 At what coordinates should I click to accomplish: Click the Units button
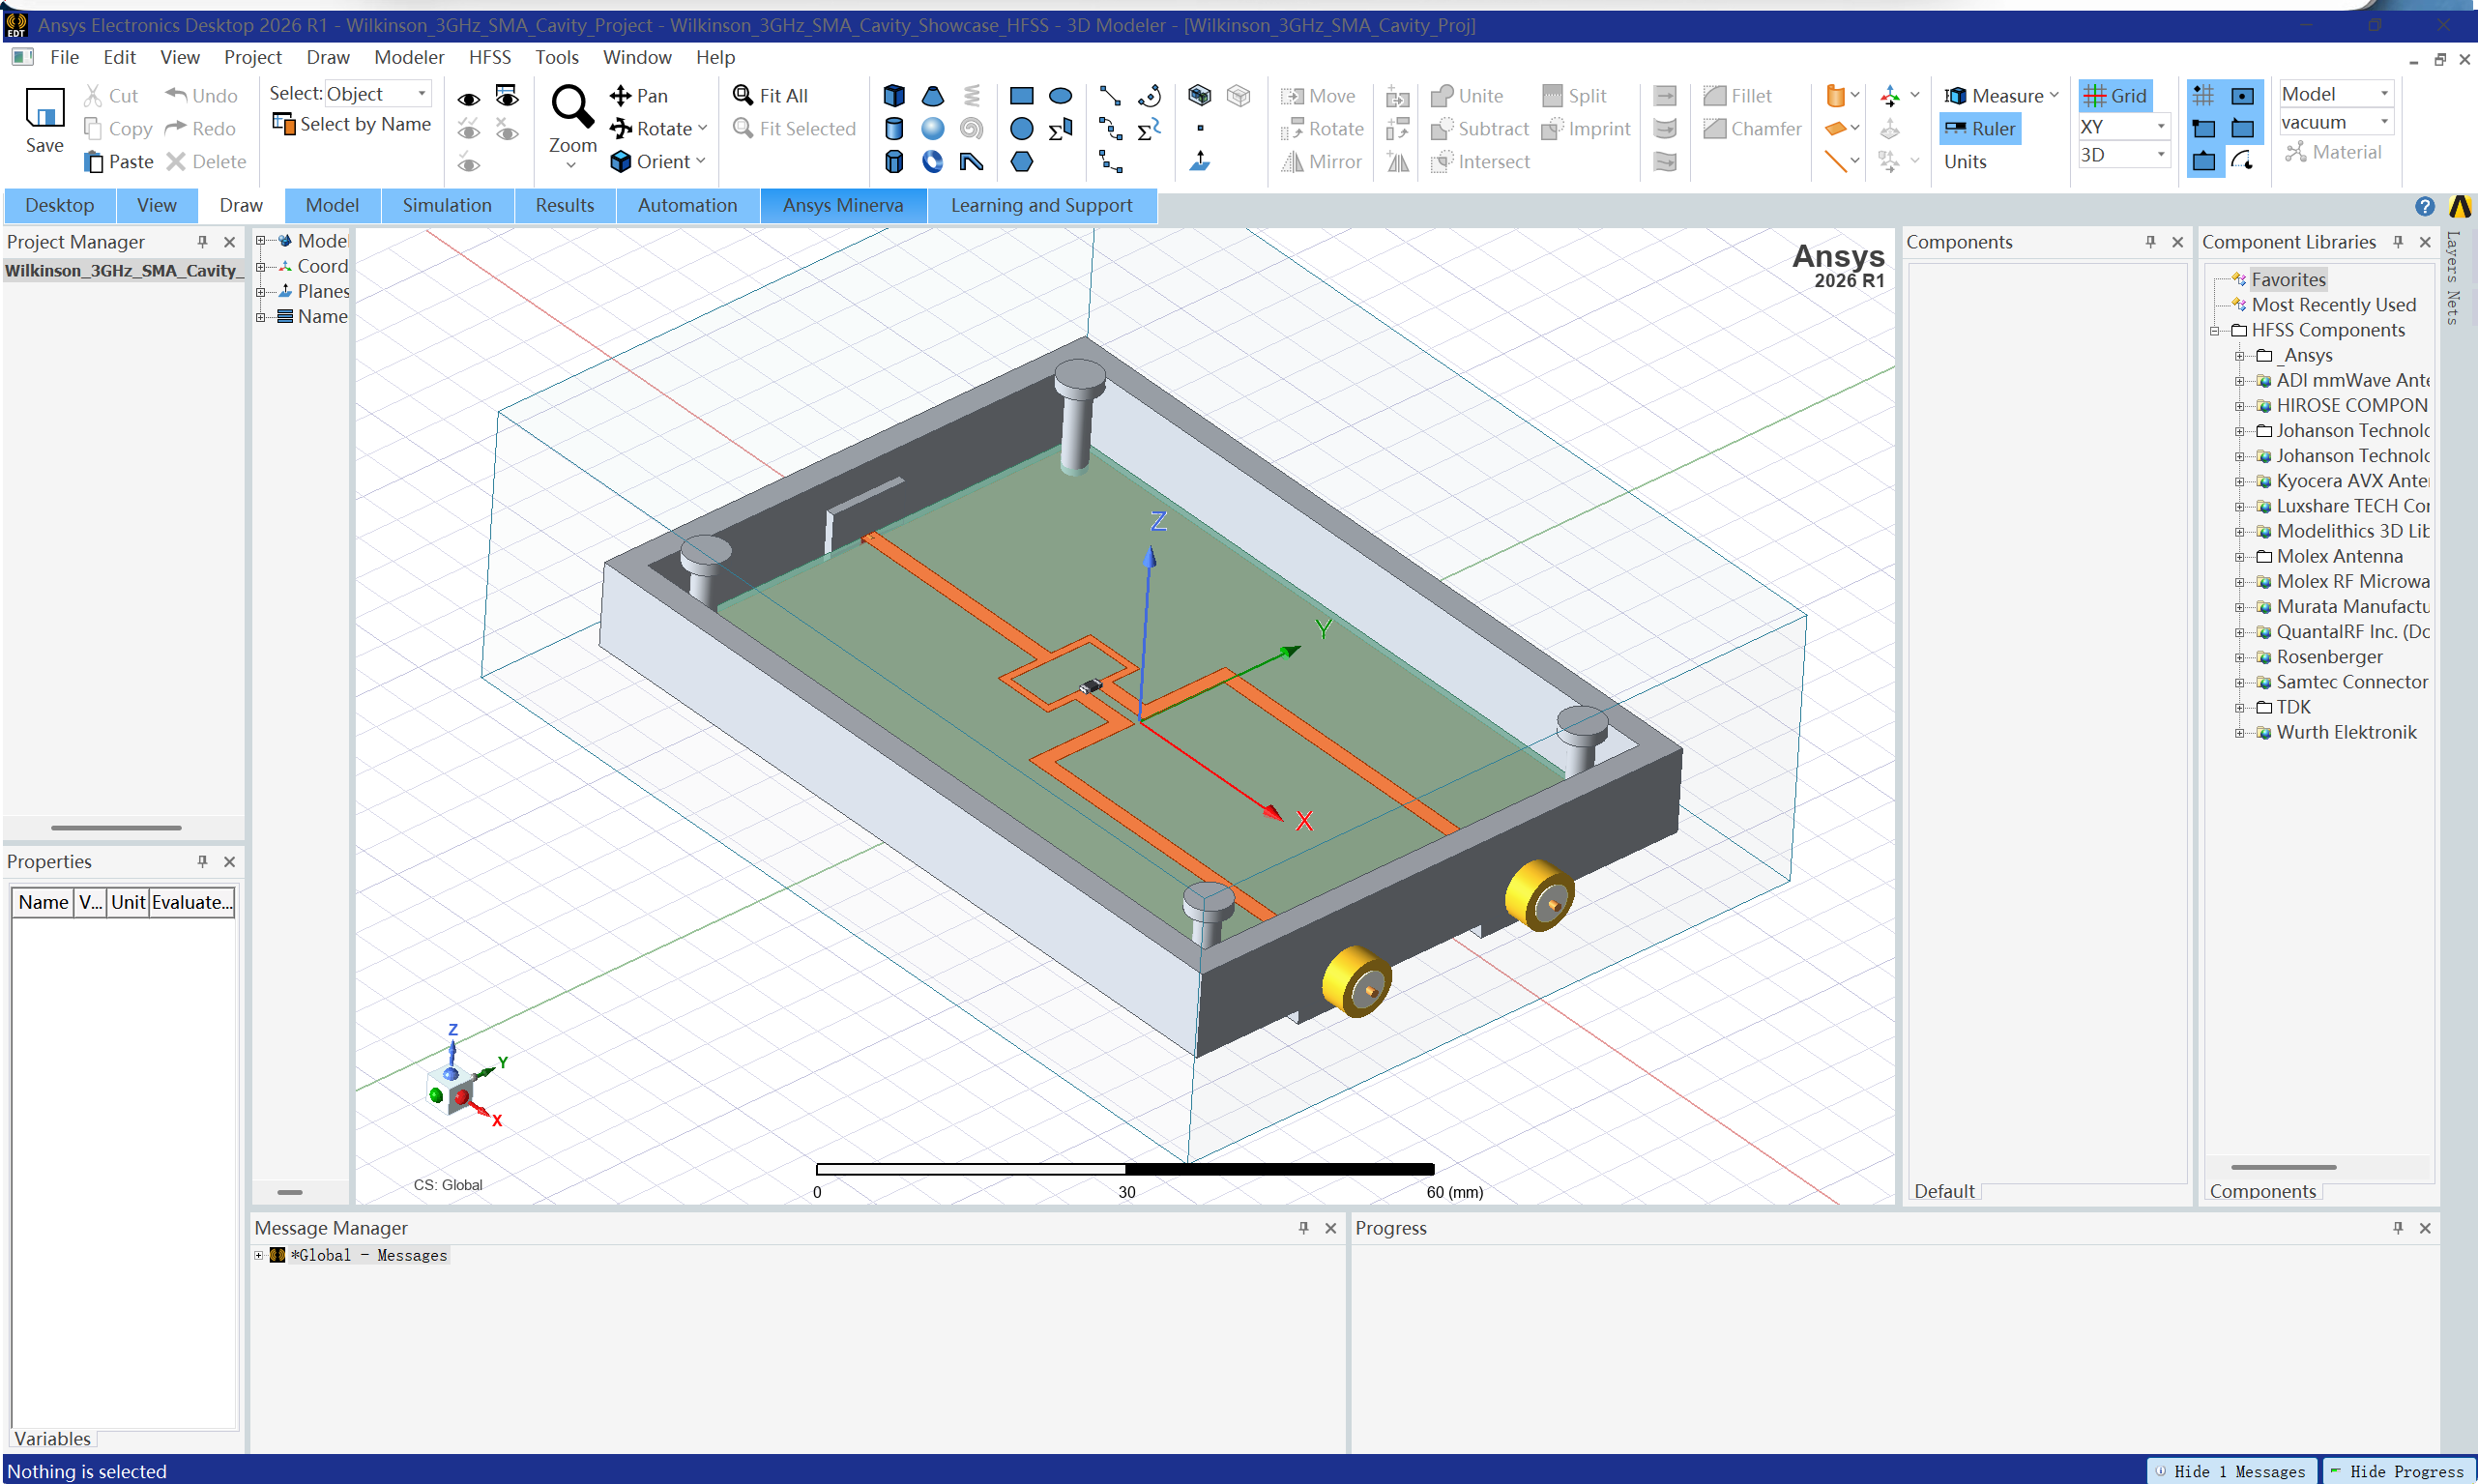click(1965, 162)
